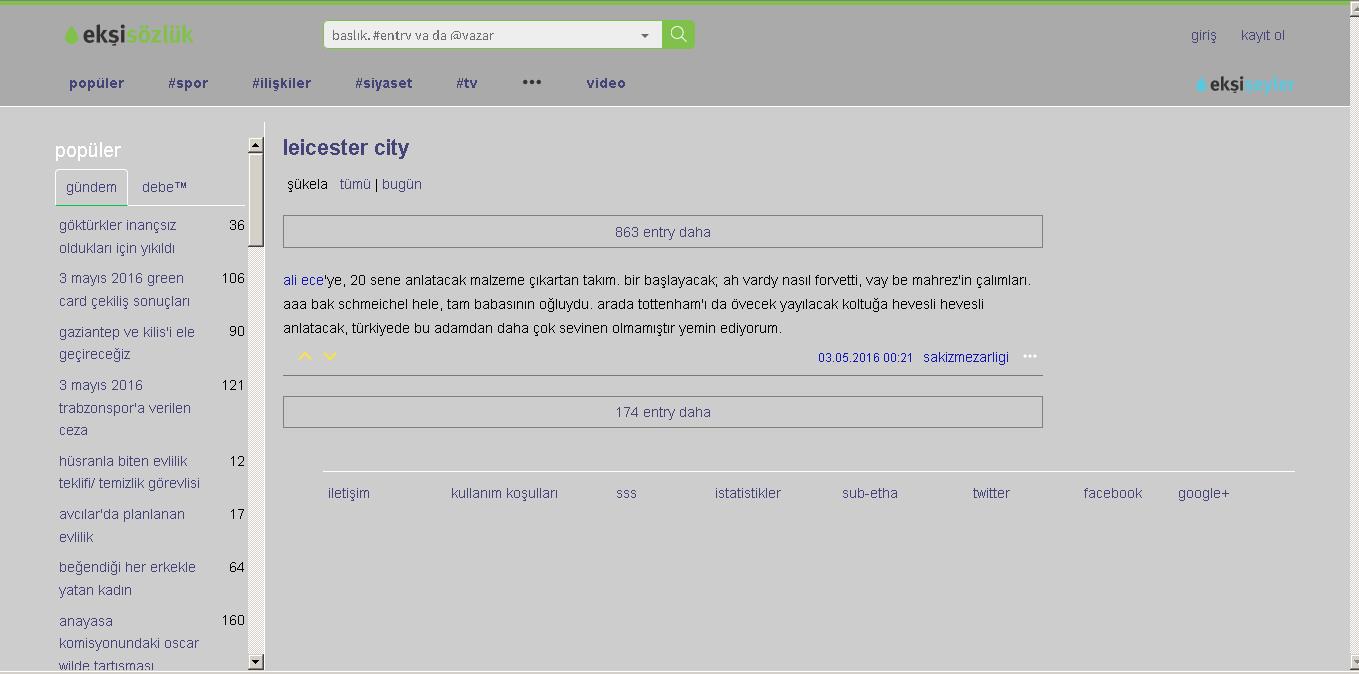This screenshot has width=1359, height=674.
Task: Downvote the entry with the down chevron
Action: (330, 356)
